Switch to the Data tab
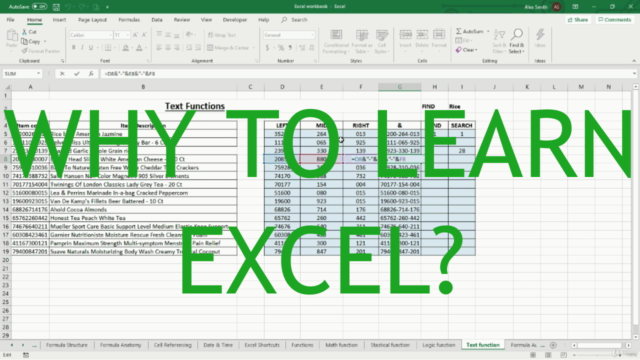This screenshot has height=360, width=640. click(157, 20)
